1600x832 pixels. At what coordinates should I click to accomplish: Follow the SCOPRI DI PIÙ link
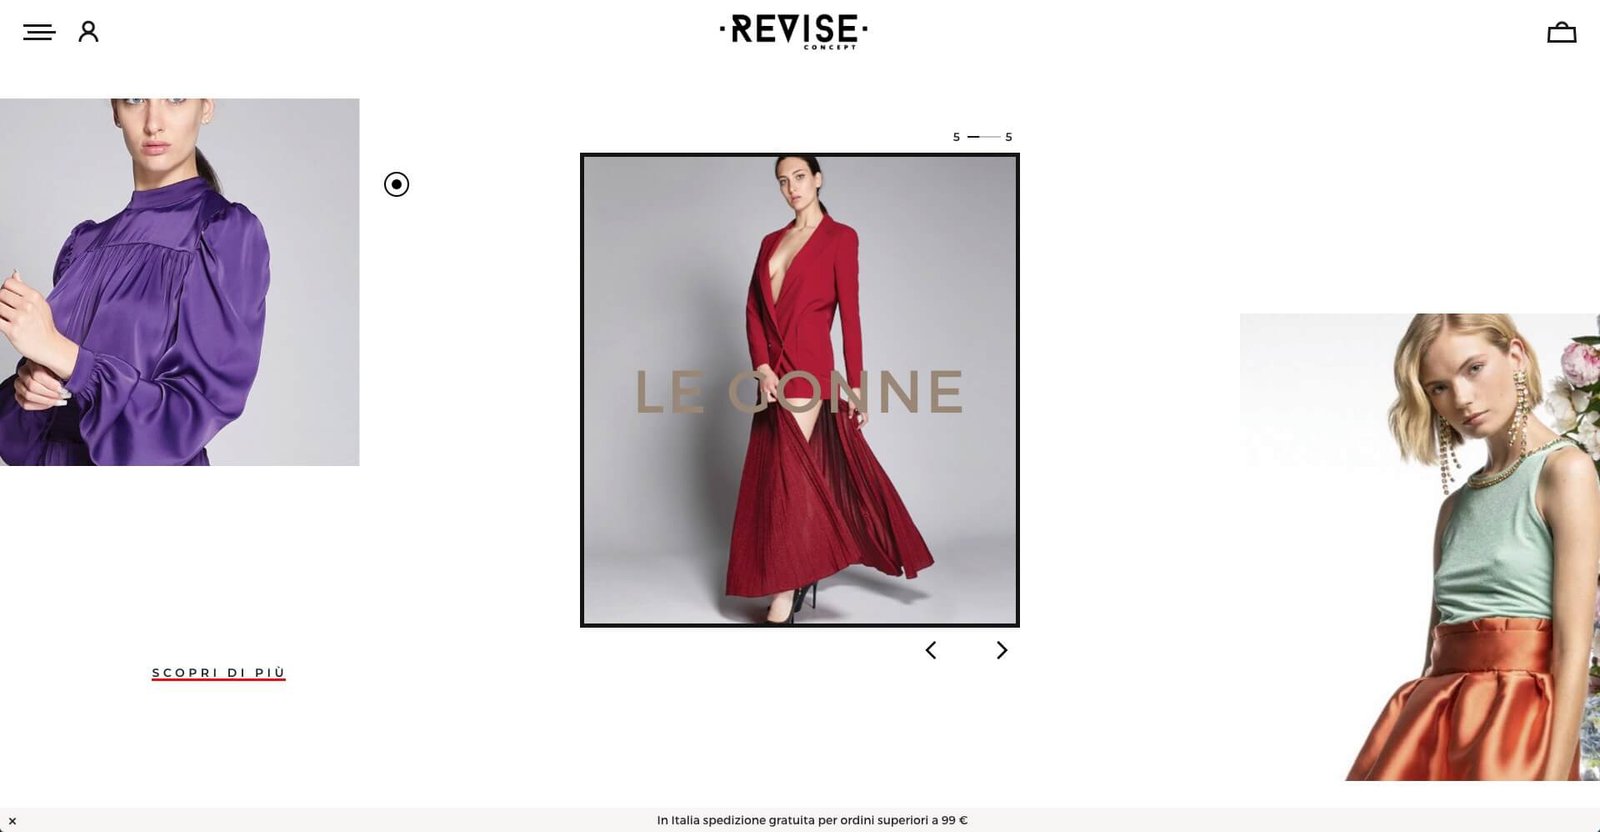[219, 673]
